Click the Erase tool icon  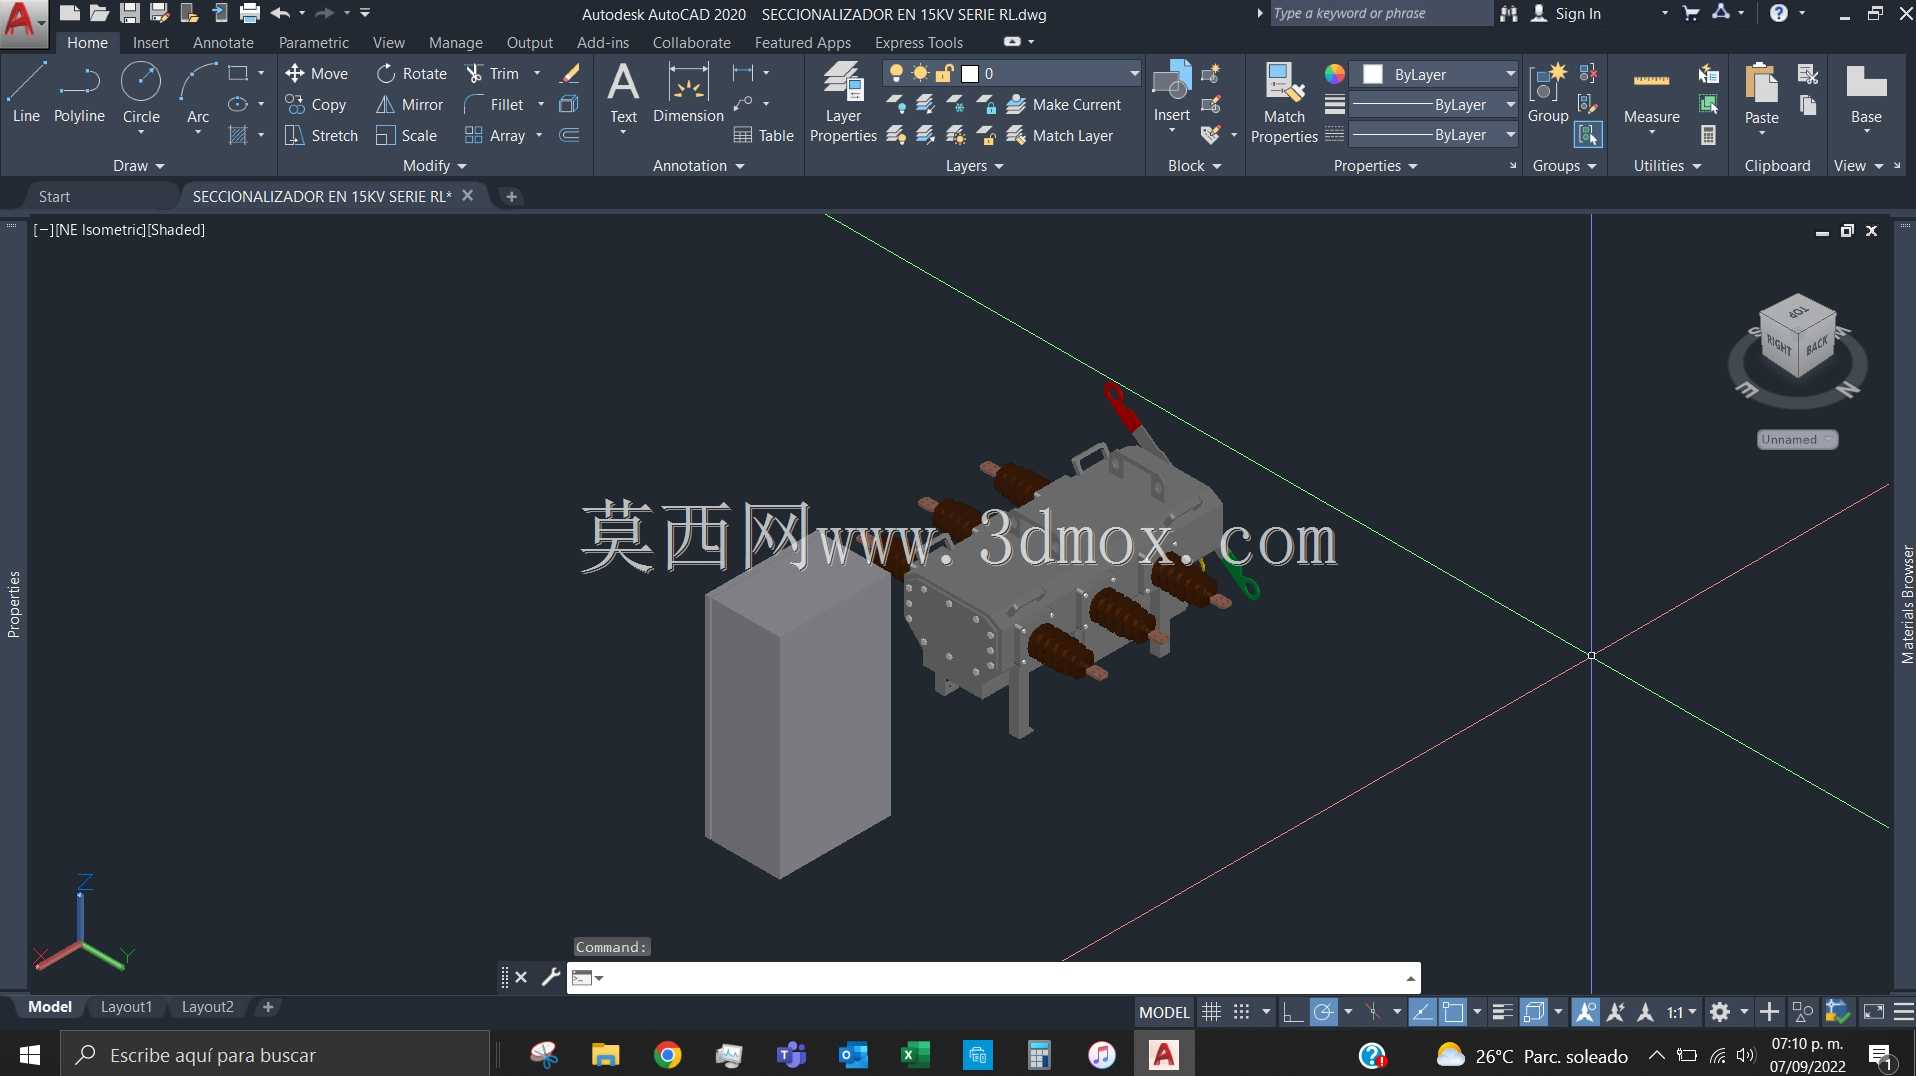[569, 73]
